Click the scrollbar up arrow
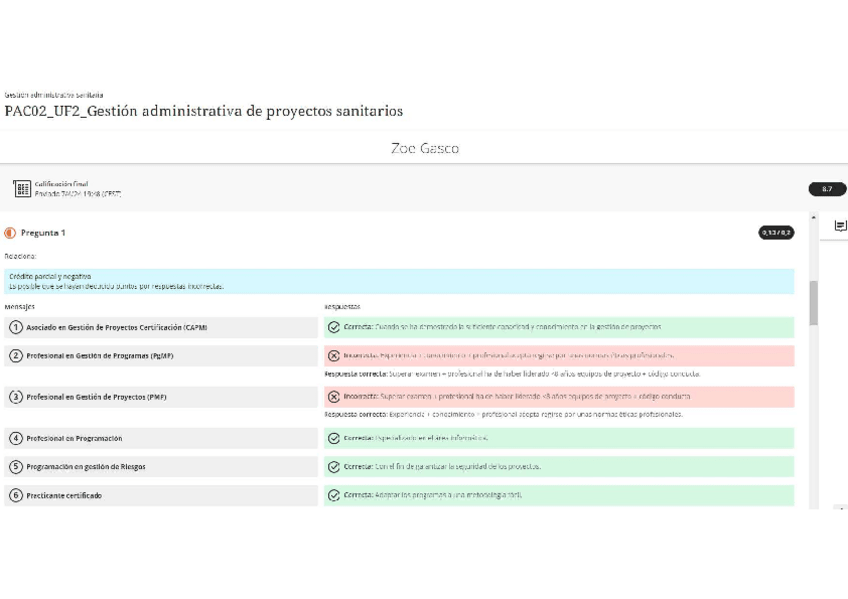 (814, 215)
